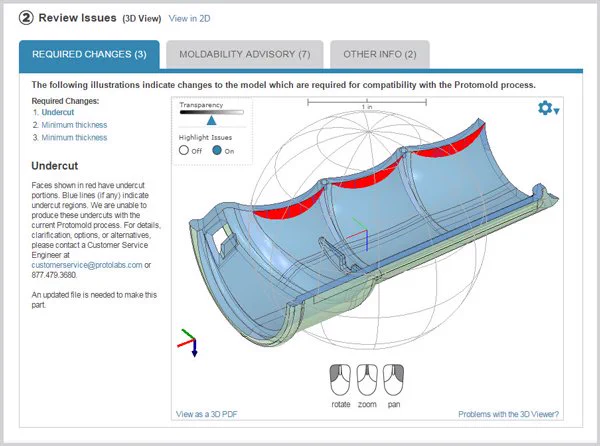The height and width of the screenshot is (446, 600).
Task: Turn Highlight Issues on
Action: click(x=217, y=150)
